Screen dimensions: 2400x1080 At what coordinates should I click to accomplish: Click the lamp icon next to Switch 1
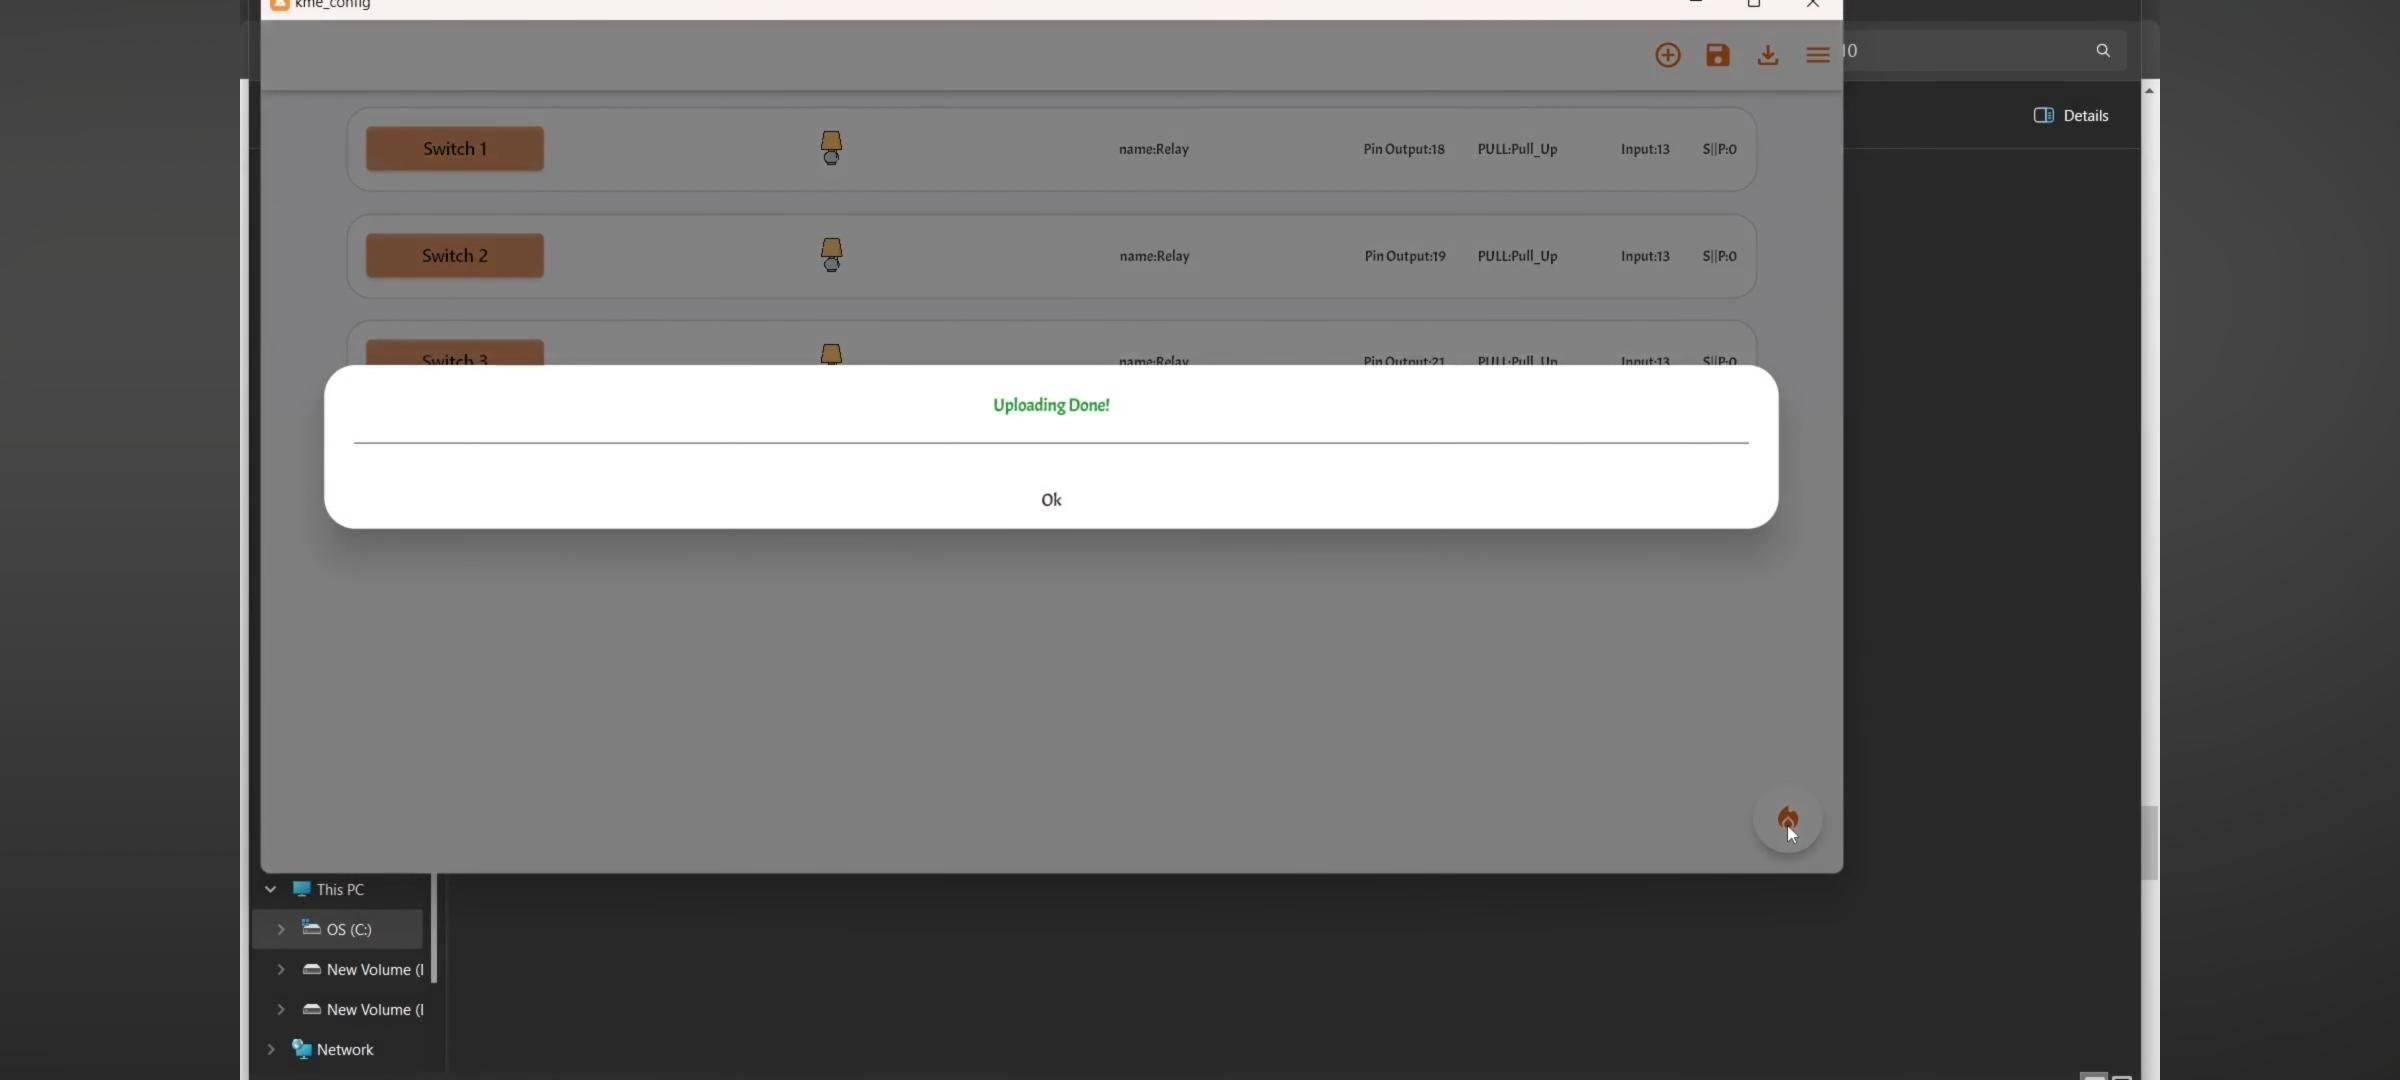(x=830, y=148)
